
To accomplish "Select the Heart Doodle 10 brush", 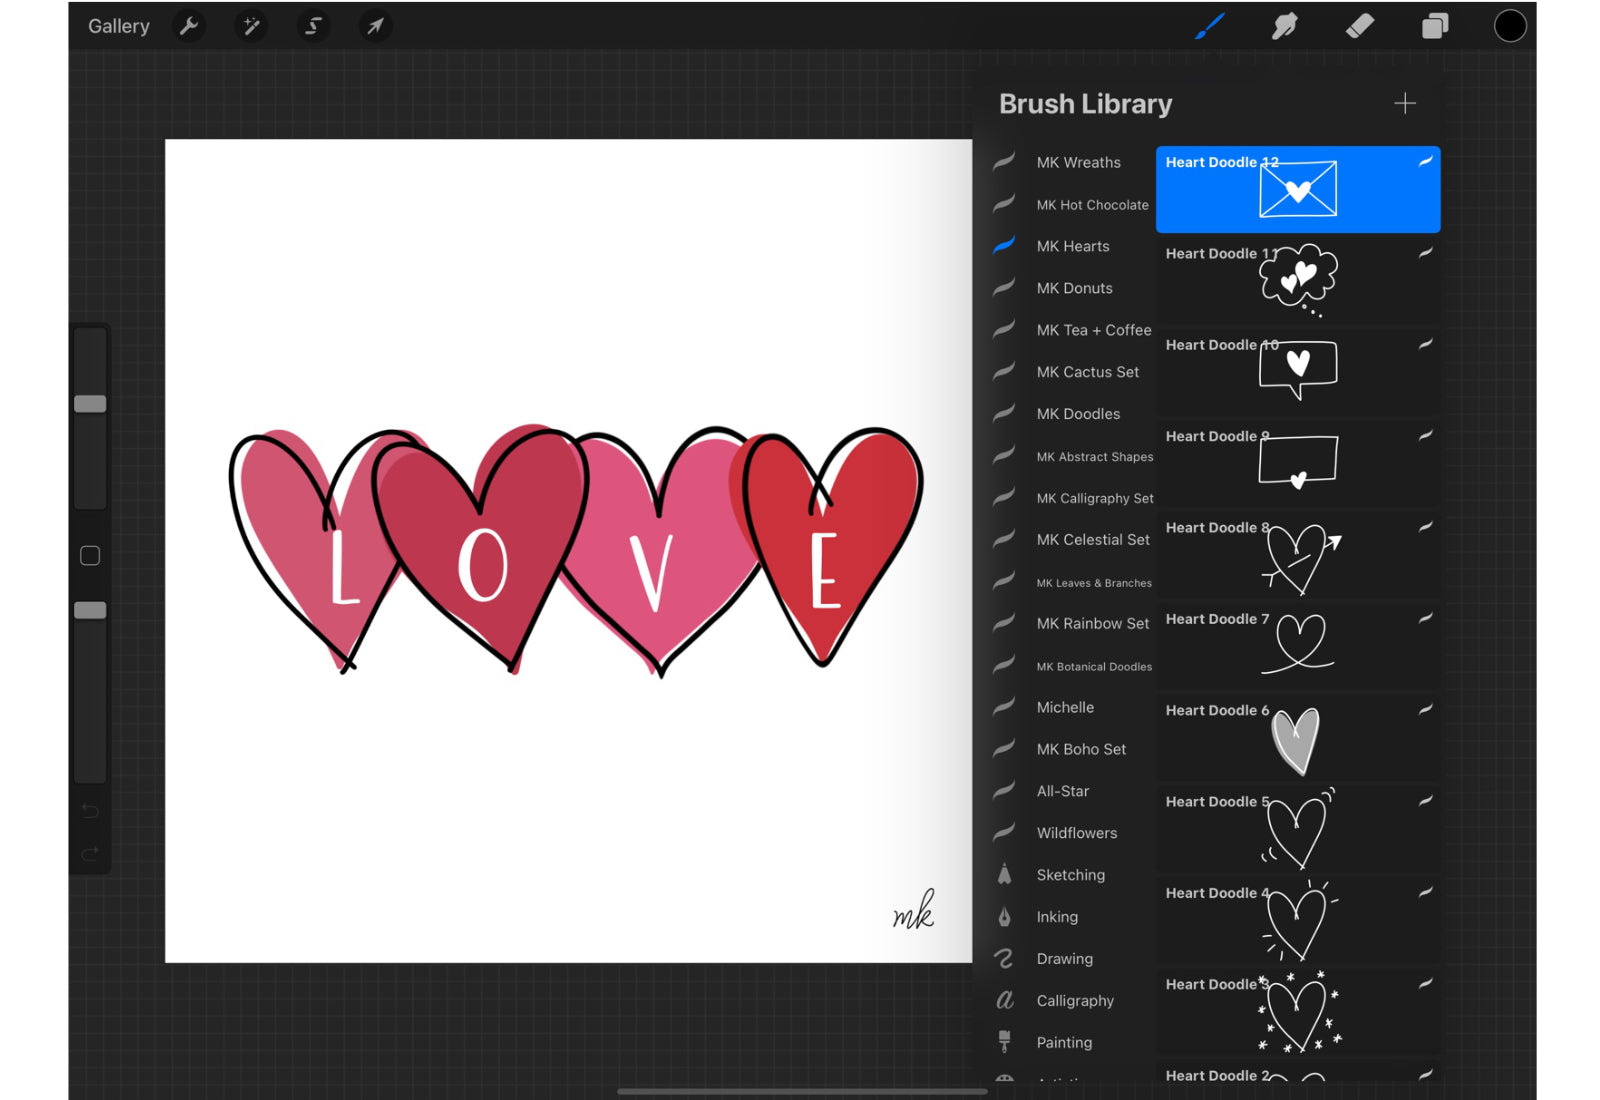I will click(1298, 372).
